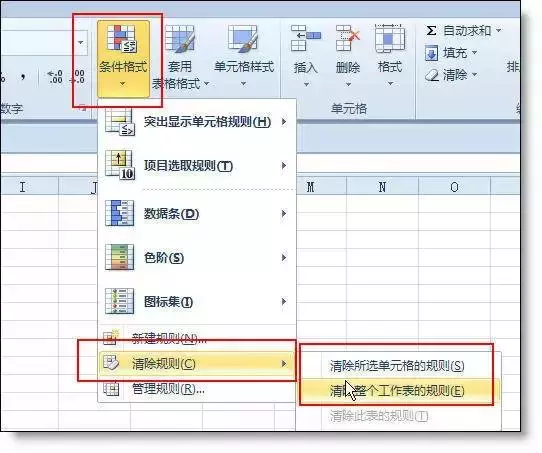Open the 条件格式 conditional formatting button
This screenshot has height=453, width=542.
[x=123, y=59]
